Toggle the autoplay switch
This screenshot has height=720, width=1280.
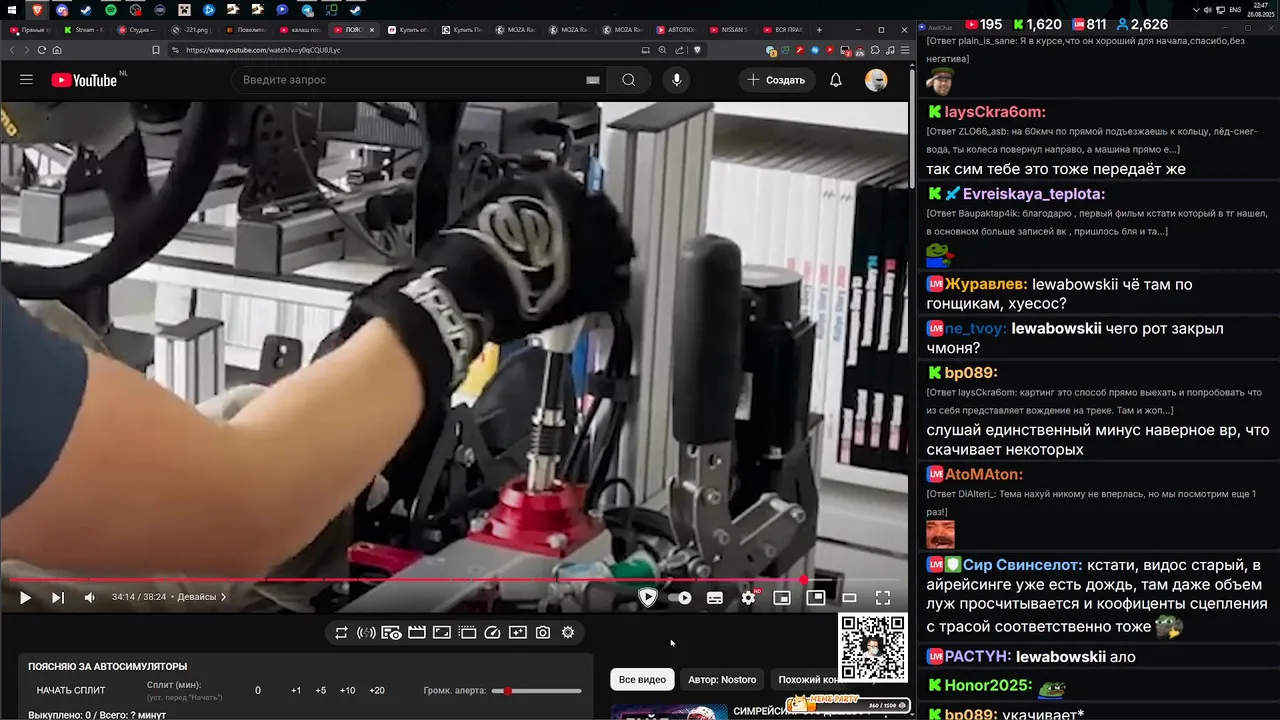coord(682,598)
